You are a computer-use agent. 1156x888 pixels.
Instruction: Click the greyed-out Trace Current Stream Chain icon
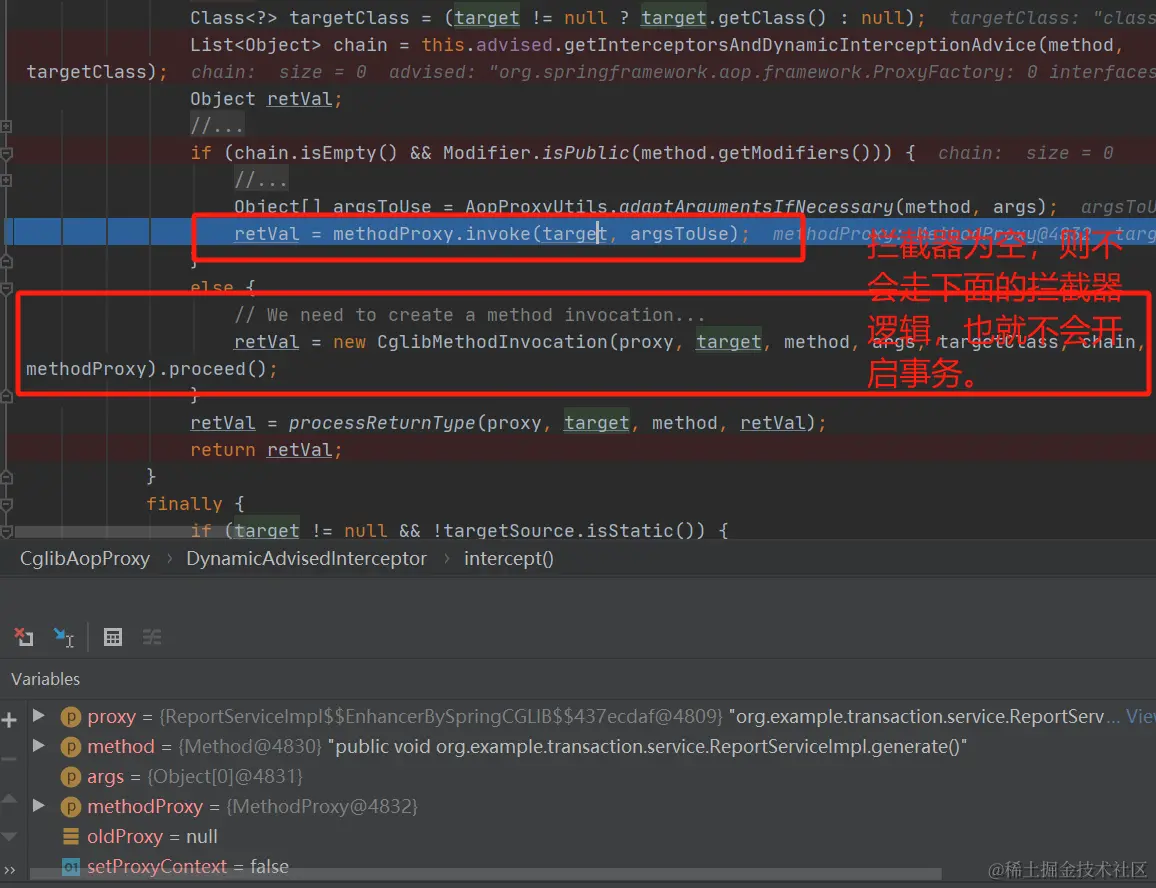[x=152, y=637]
